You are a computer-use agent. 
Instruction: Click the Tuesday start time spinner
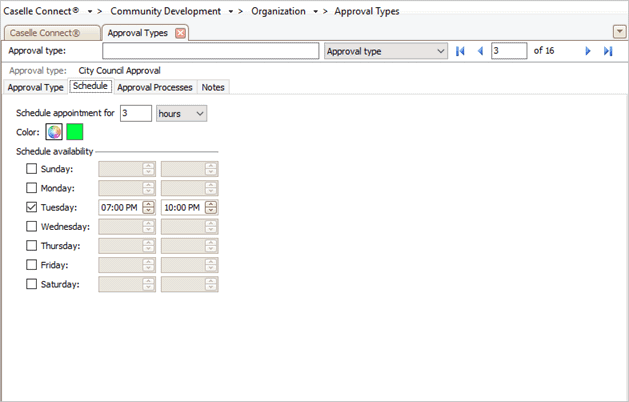coord(149,207)
